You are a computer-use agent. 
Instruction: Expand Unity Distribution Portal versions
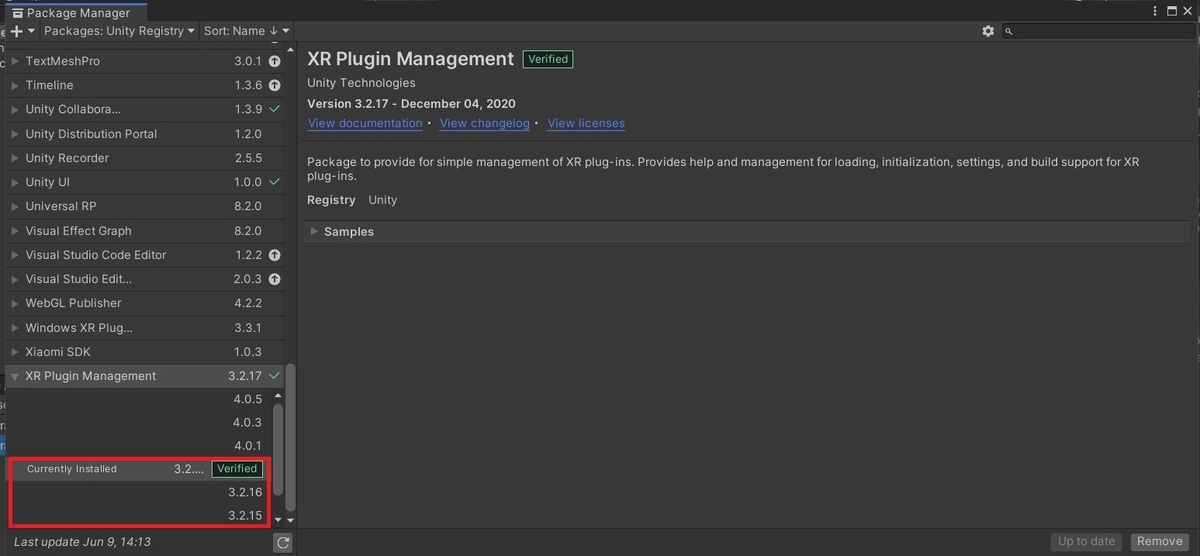click(x=15, y=134)
